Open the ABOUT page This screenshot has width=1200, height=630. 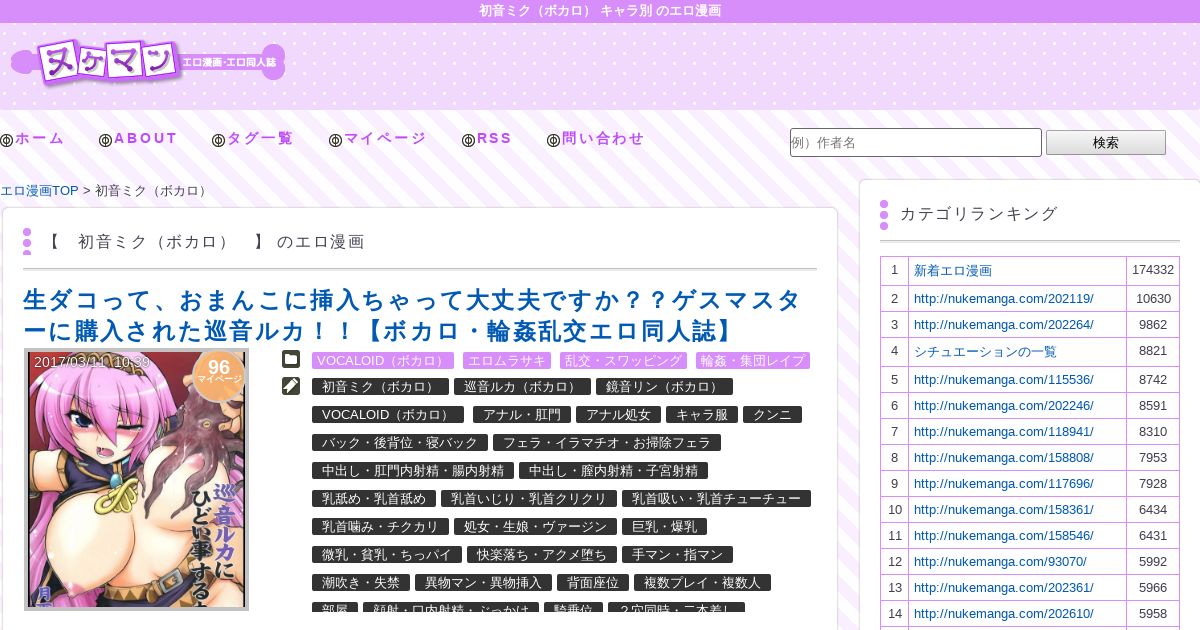coord(138,139)
